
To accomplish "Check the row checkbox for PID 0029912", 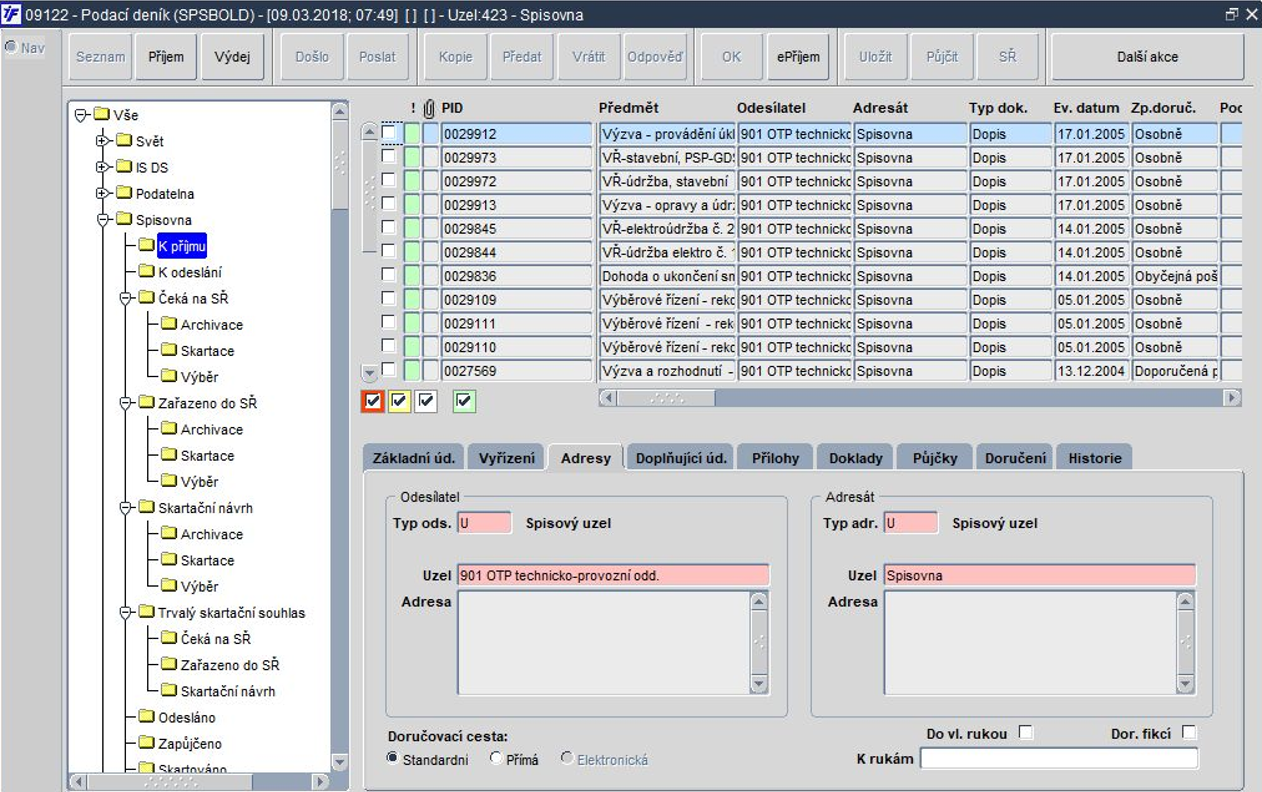I will [x=388, y=132].
